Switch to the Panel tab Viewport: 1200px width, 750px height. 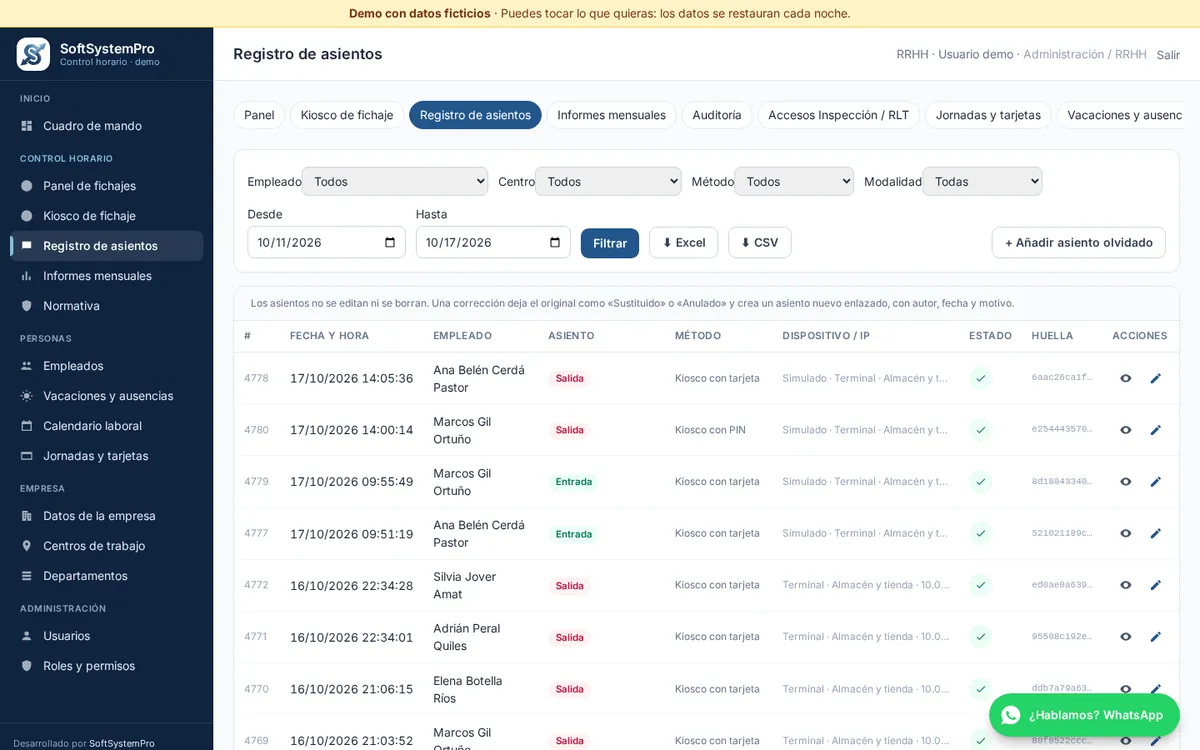pyautogui.click(x=259, y=115)
